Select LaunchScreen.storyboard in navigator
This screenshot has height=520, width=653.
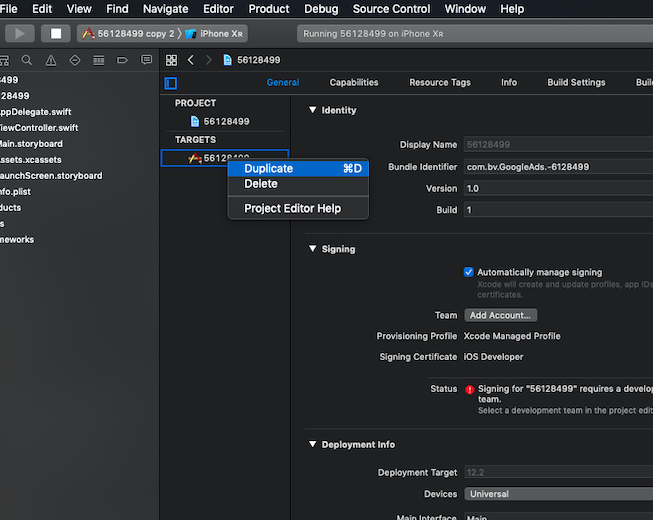[51, 176]
